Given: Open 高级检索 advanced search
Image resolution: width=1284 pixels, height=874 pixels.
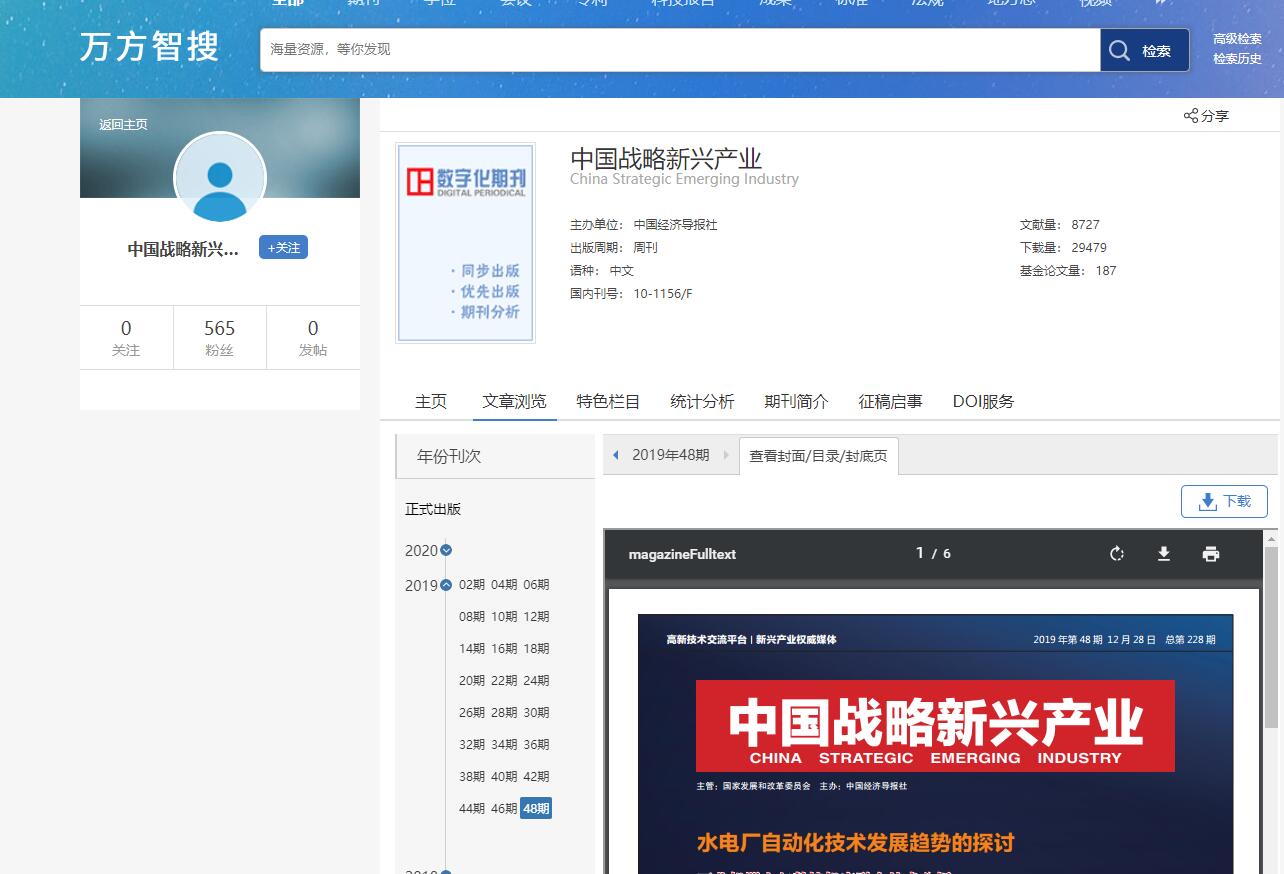Looking at the screenshot, I should point(1237,39).
